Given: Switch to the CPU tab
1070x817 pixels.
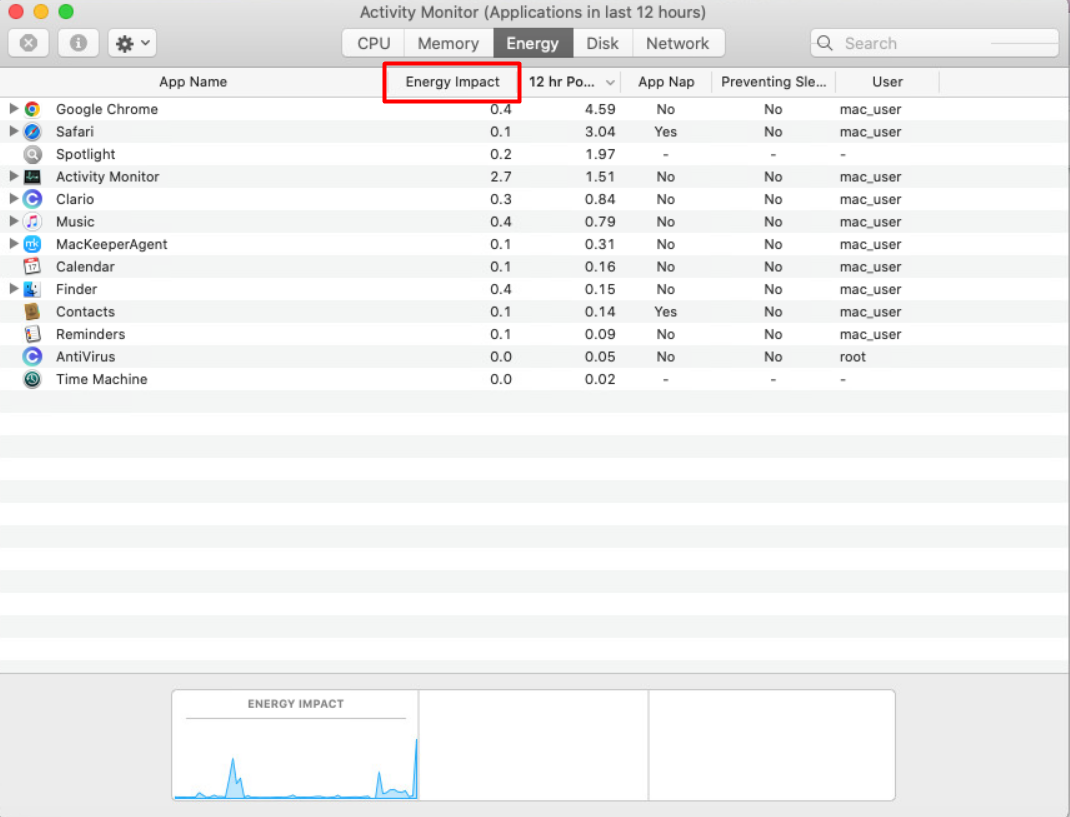Looking at the screenshot, I should coord(373,43).
